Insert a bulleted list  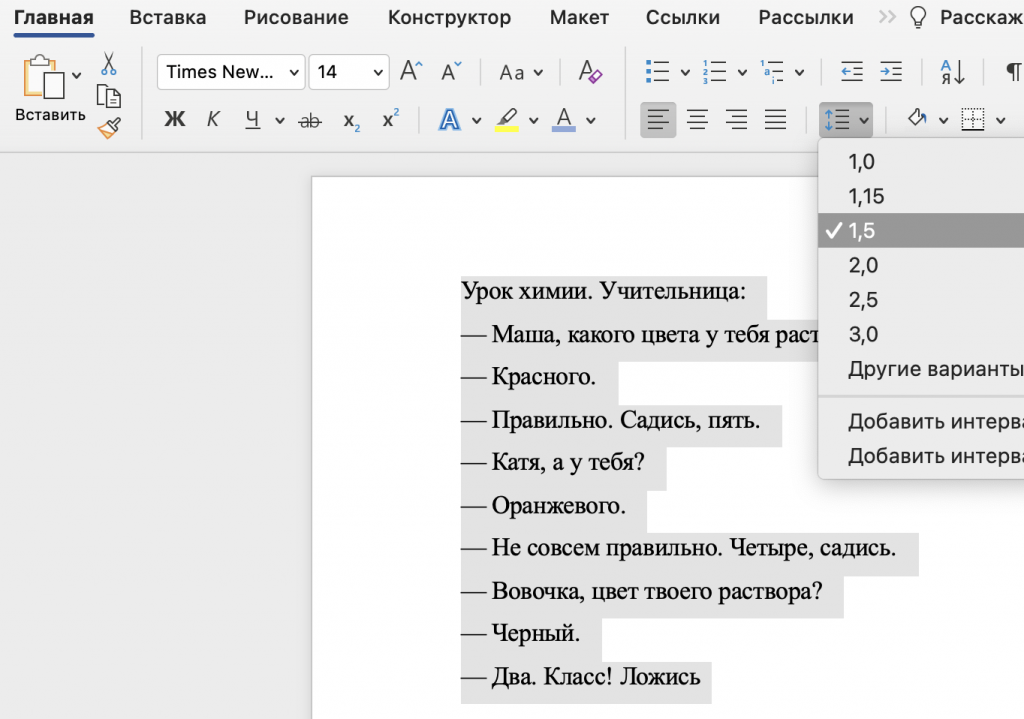[x=657, y=71]
